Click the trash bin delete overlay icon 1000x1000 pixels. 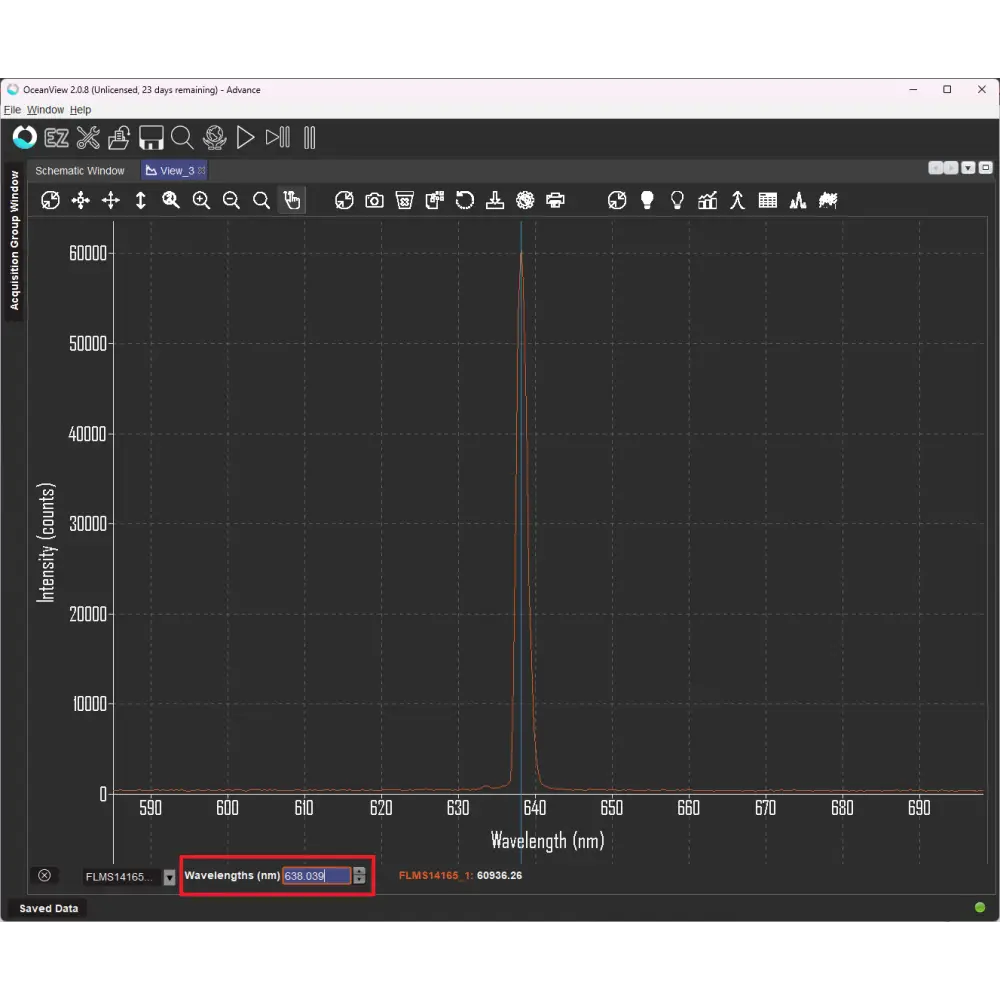click(404, 200)
